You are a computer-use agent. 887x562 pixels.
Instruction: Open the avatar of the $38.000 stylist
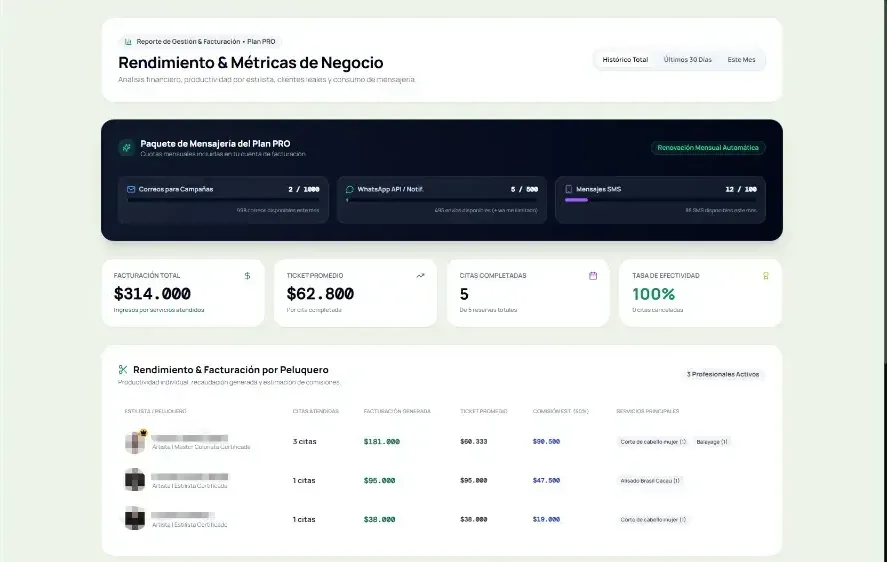[x=135, y=518]
